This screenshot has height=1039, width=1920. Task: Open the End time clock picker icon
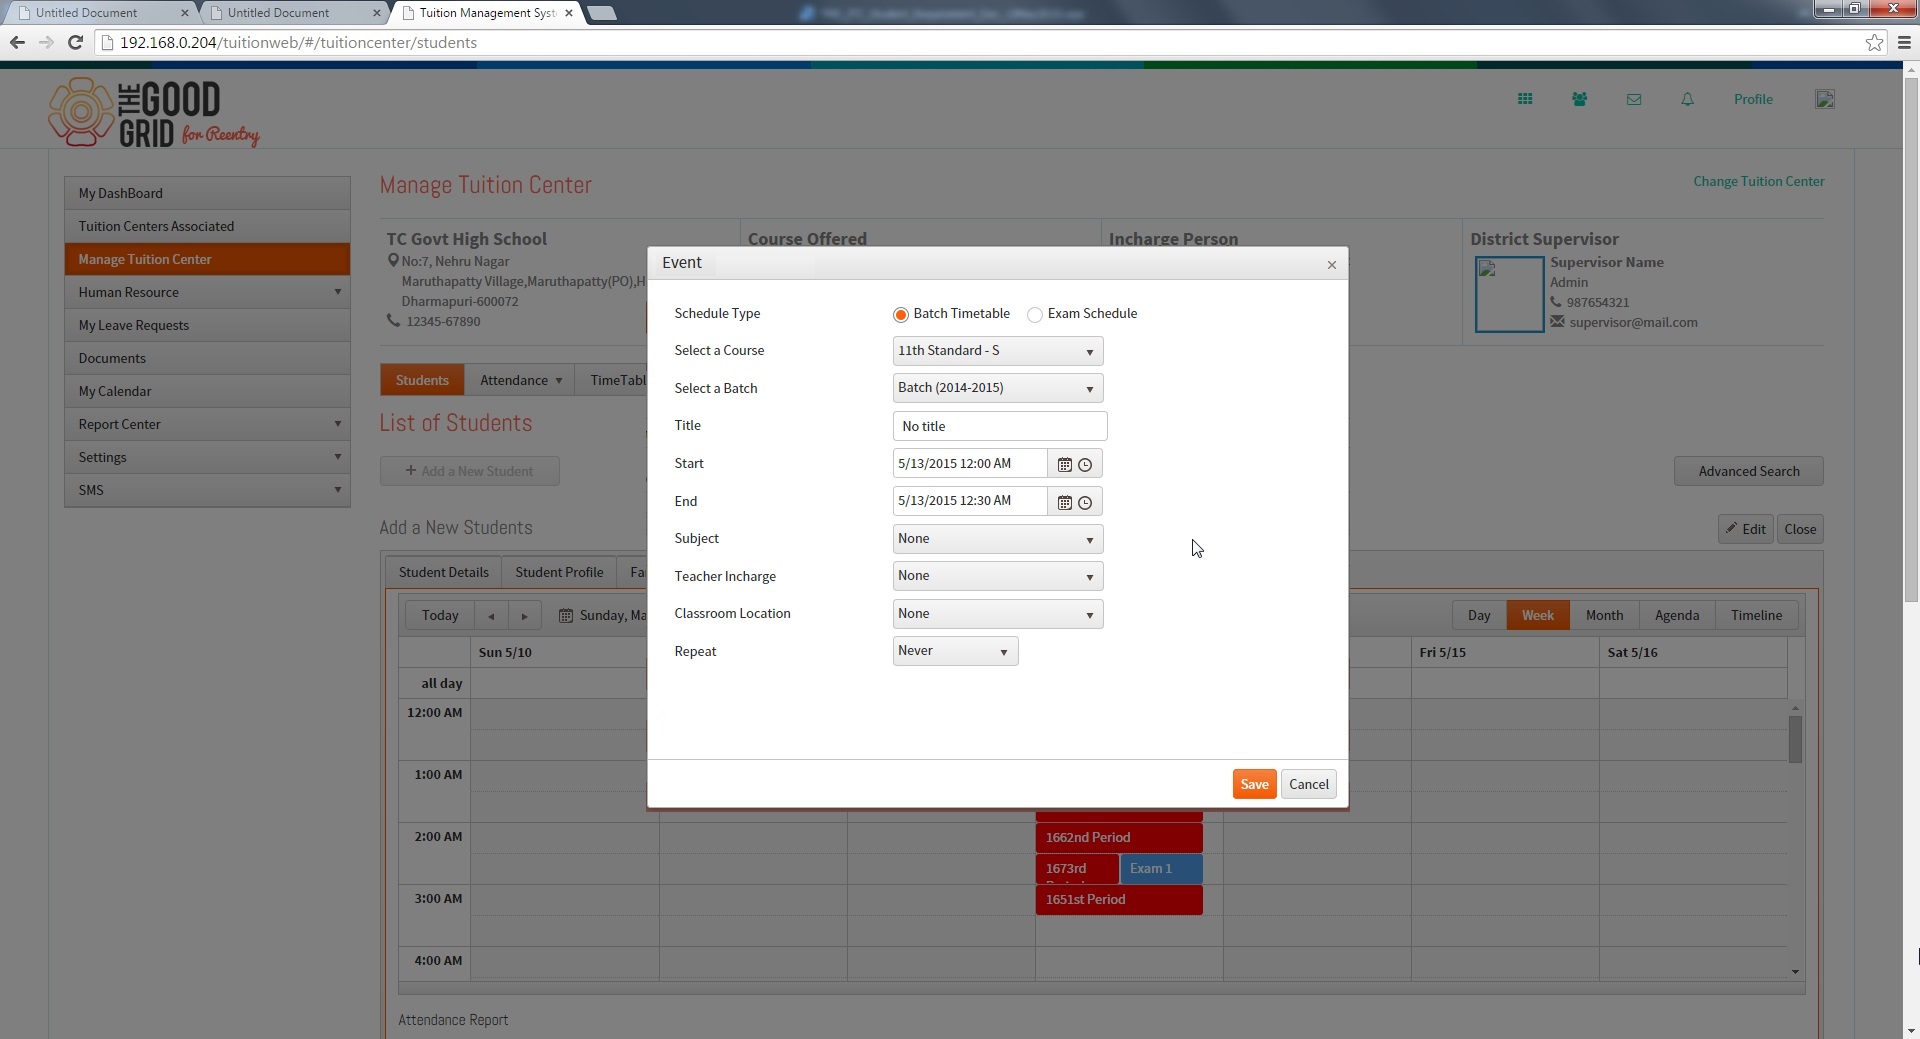point(1085,502)
